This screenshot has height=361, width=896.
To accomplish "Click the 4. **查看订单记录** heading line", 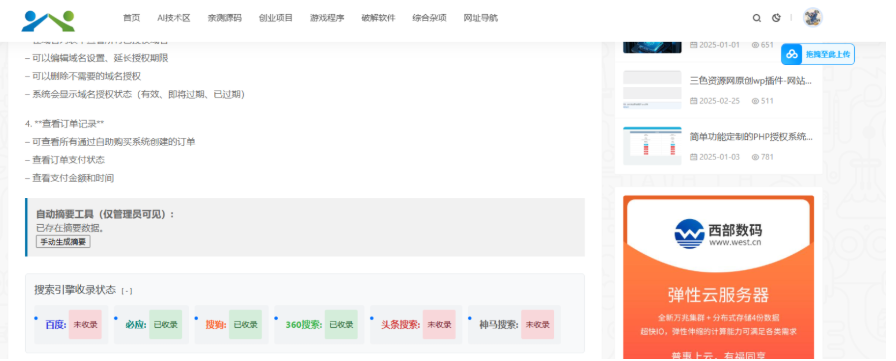I will (65, 124).
